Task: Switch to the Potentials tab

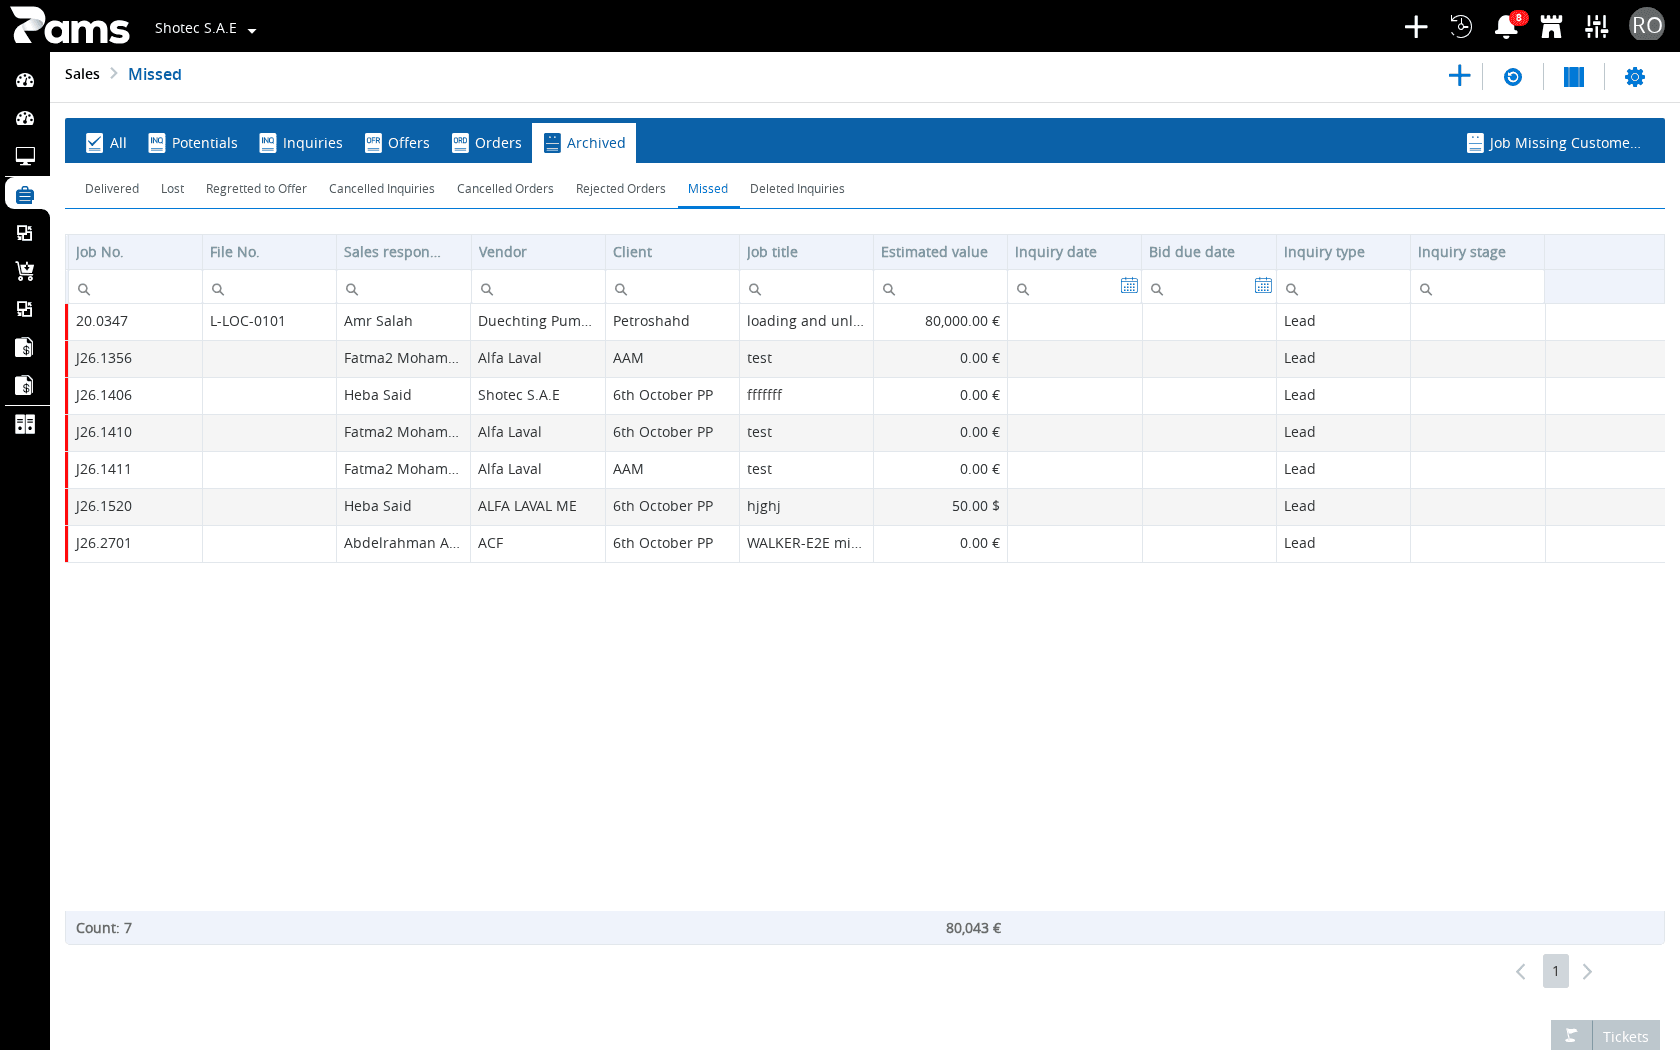Action: pyautogui.click(x=193, y=143)
